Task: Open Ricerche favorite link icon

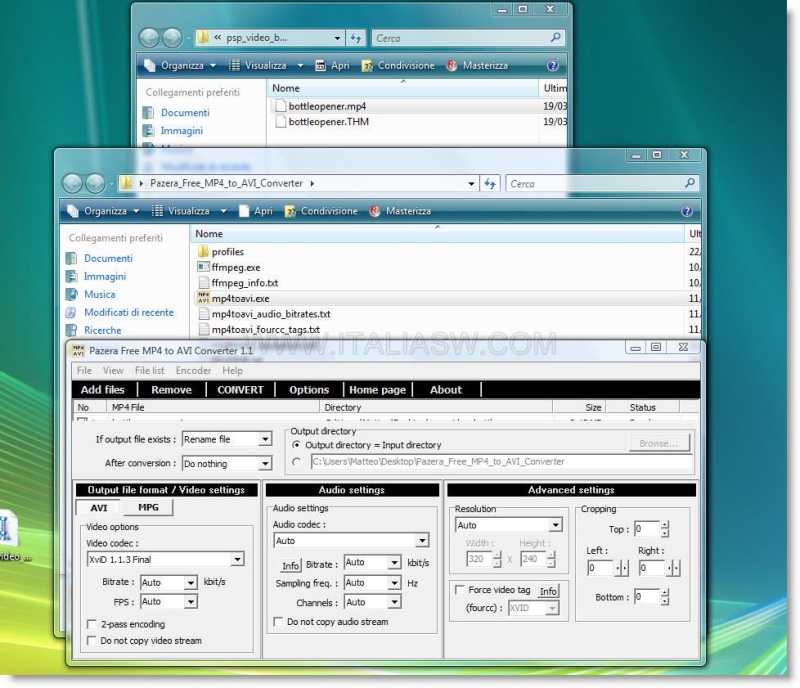Action: point(72,330)
